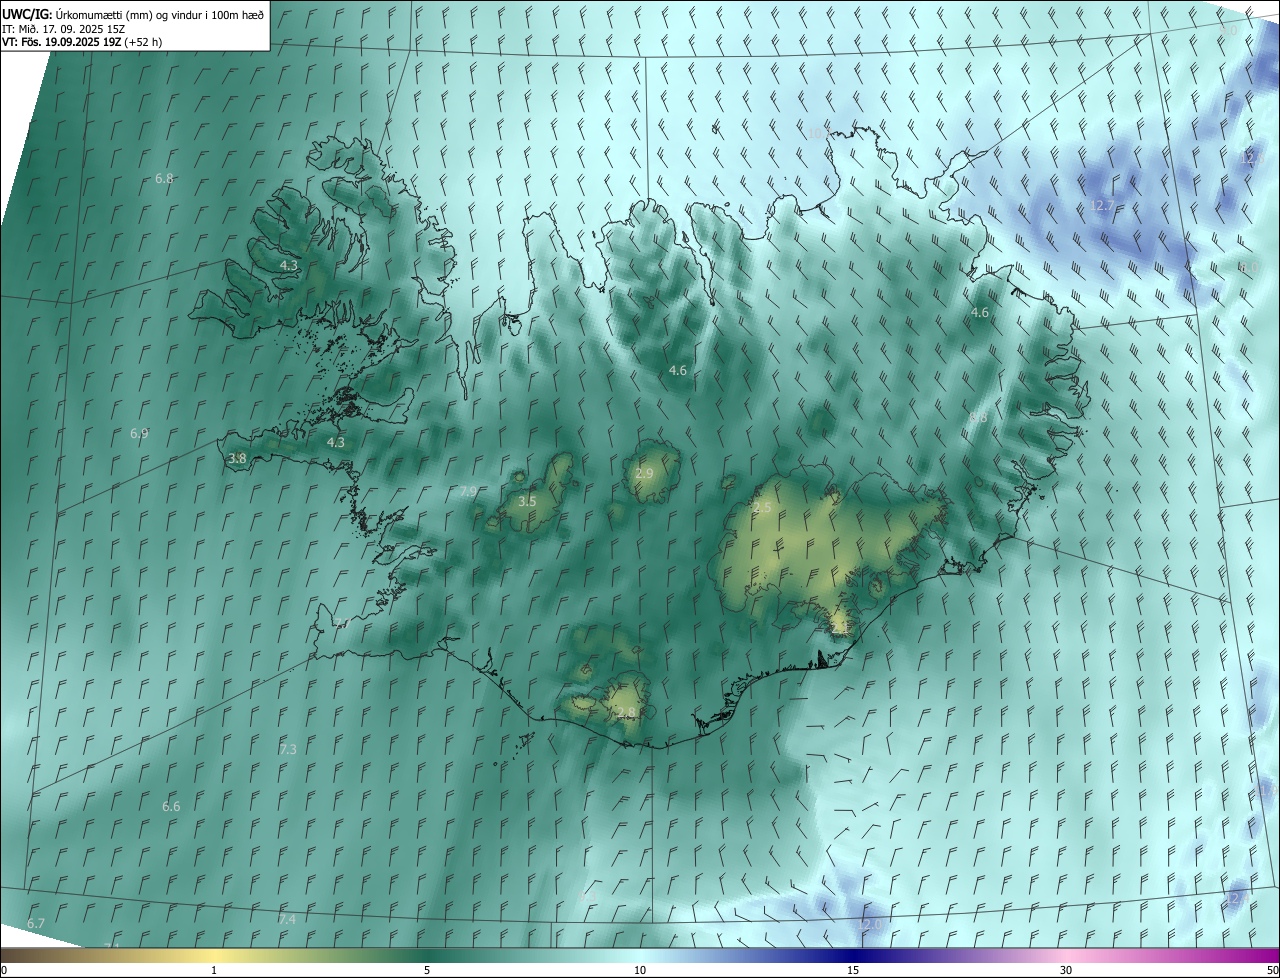Select the 3.8 value on the western peninsula

pyautogui.click(x=237, y=459)
